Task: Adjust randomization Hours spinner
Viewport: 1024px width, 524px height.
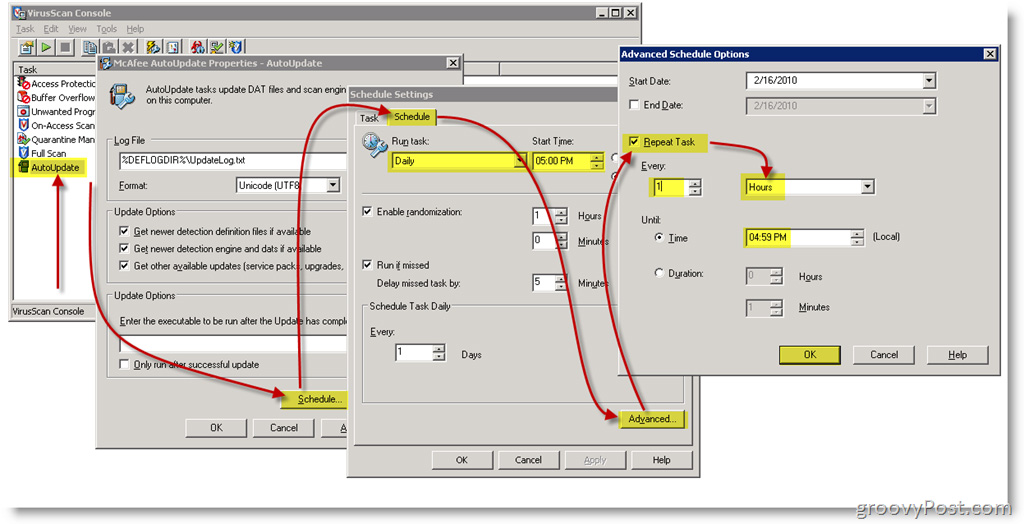Action: click(561, 216)
